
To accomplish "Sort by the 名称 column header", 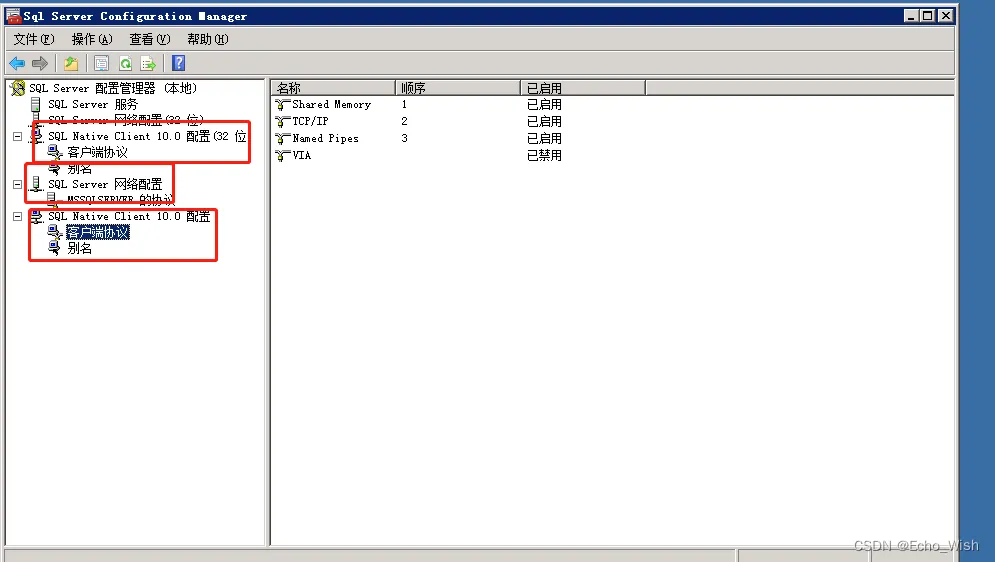I will coord(333,88).
